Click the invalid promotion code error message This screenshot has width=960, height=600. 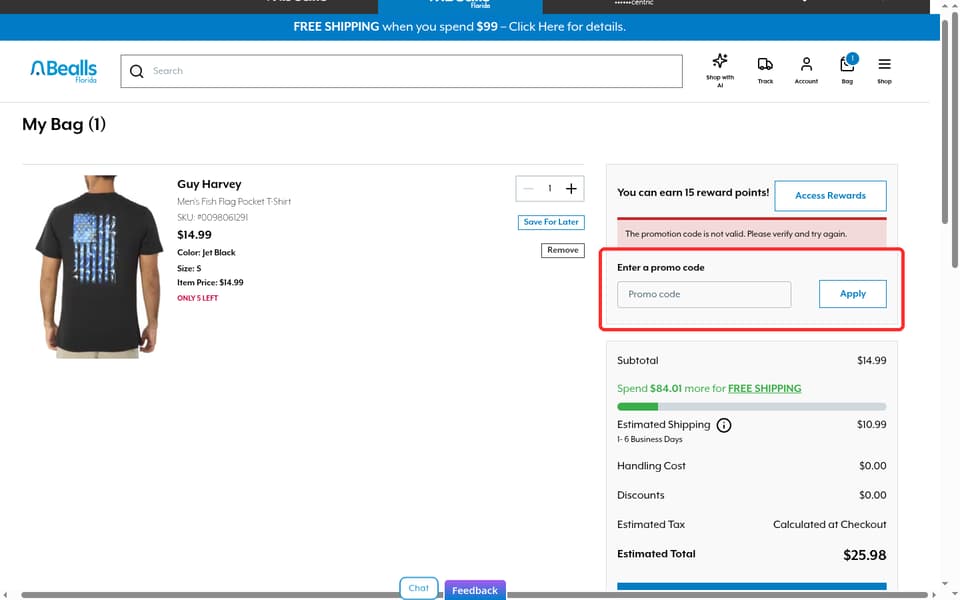[751, 233]
